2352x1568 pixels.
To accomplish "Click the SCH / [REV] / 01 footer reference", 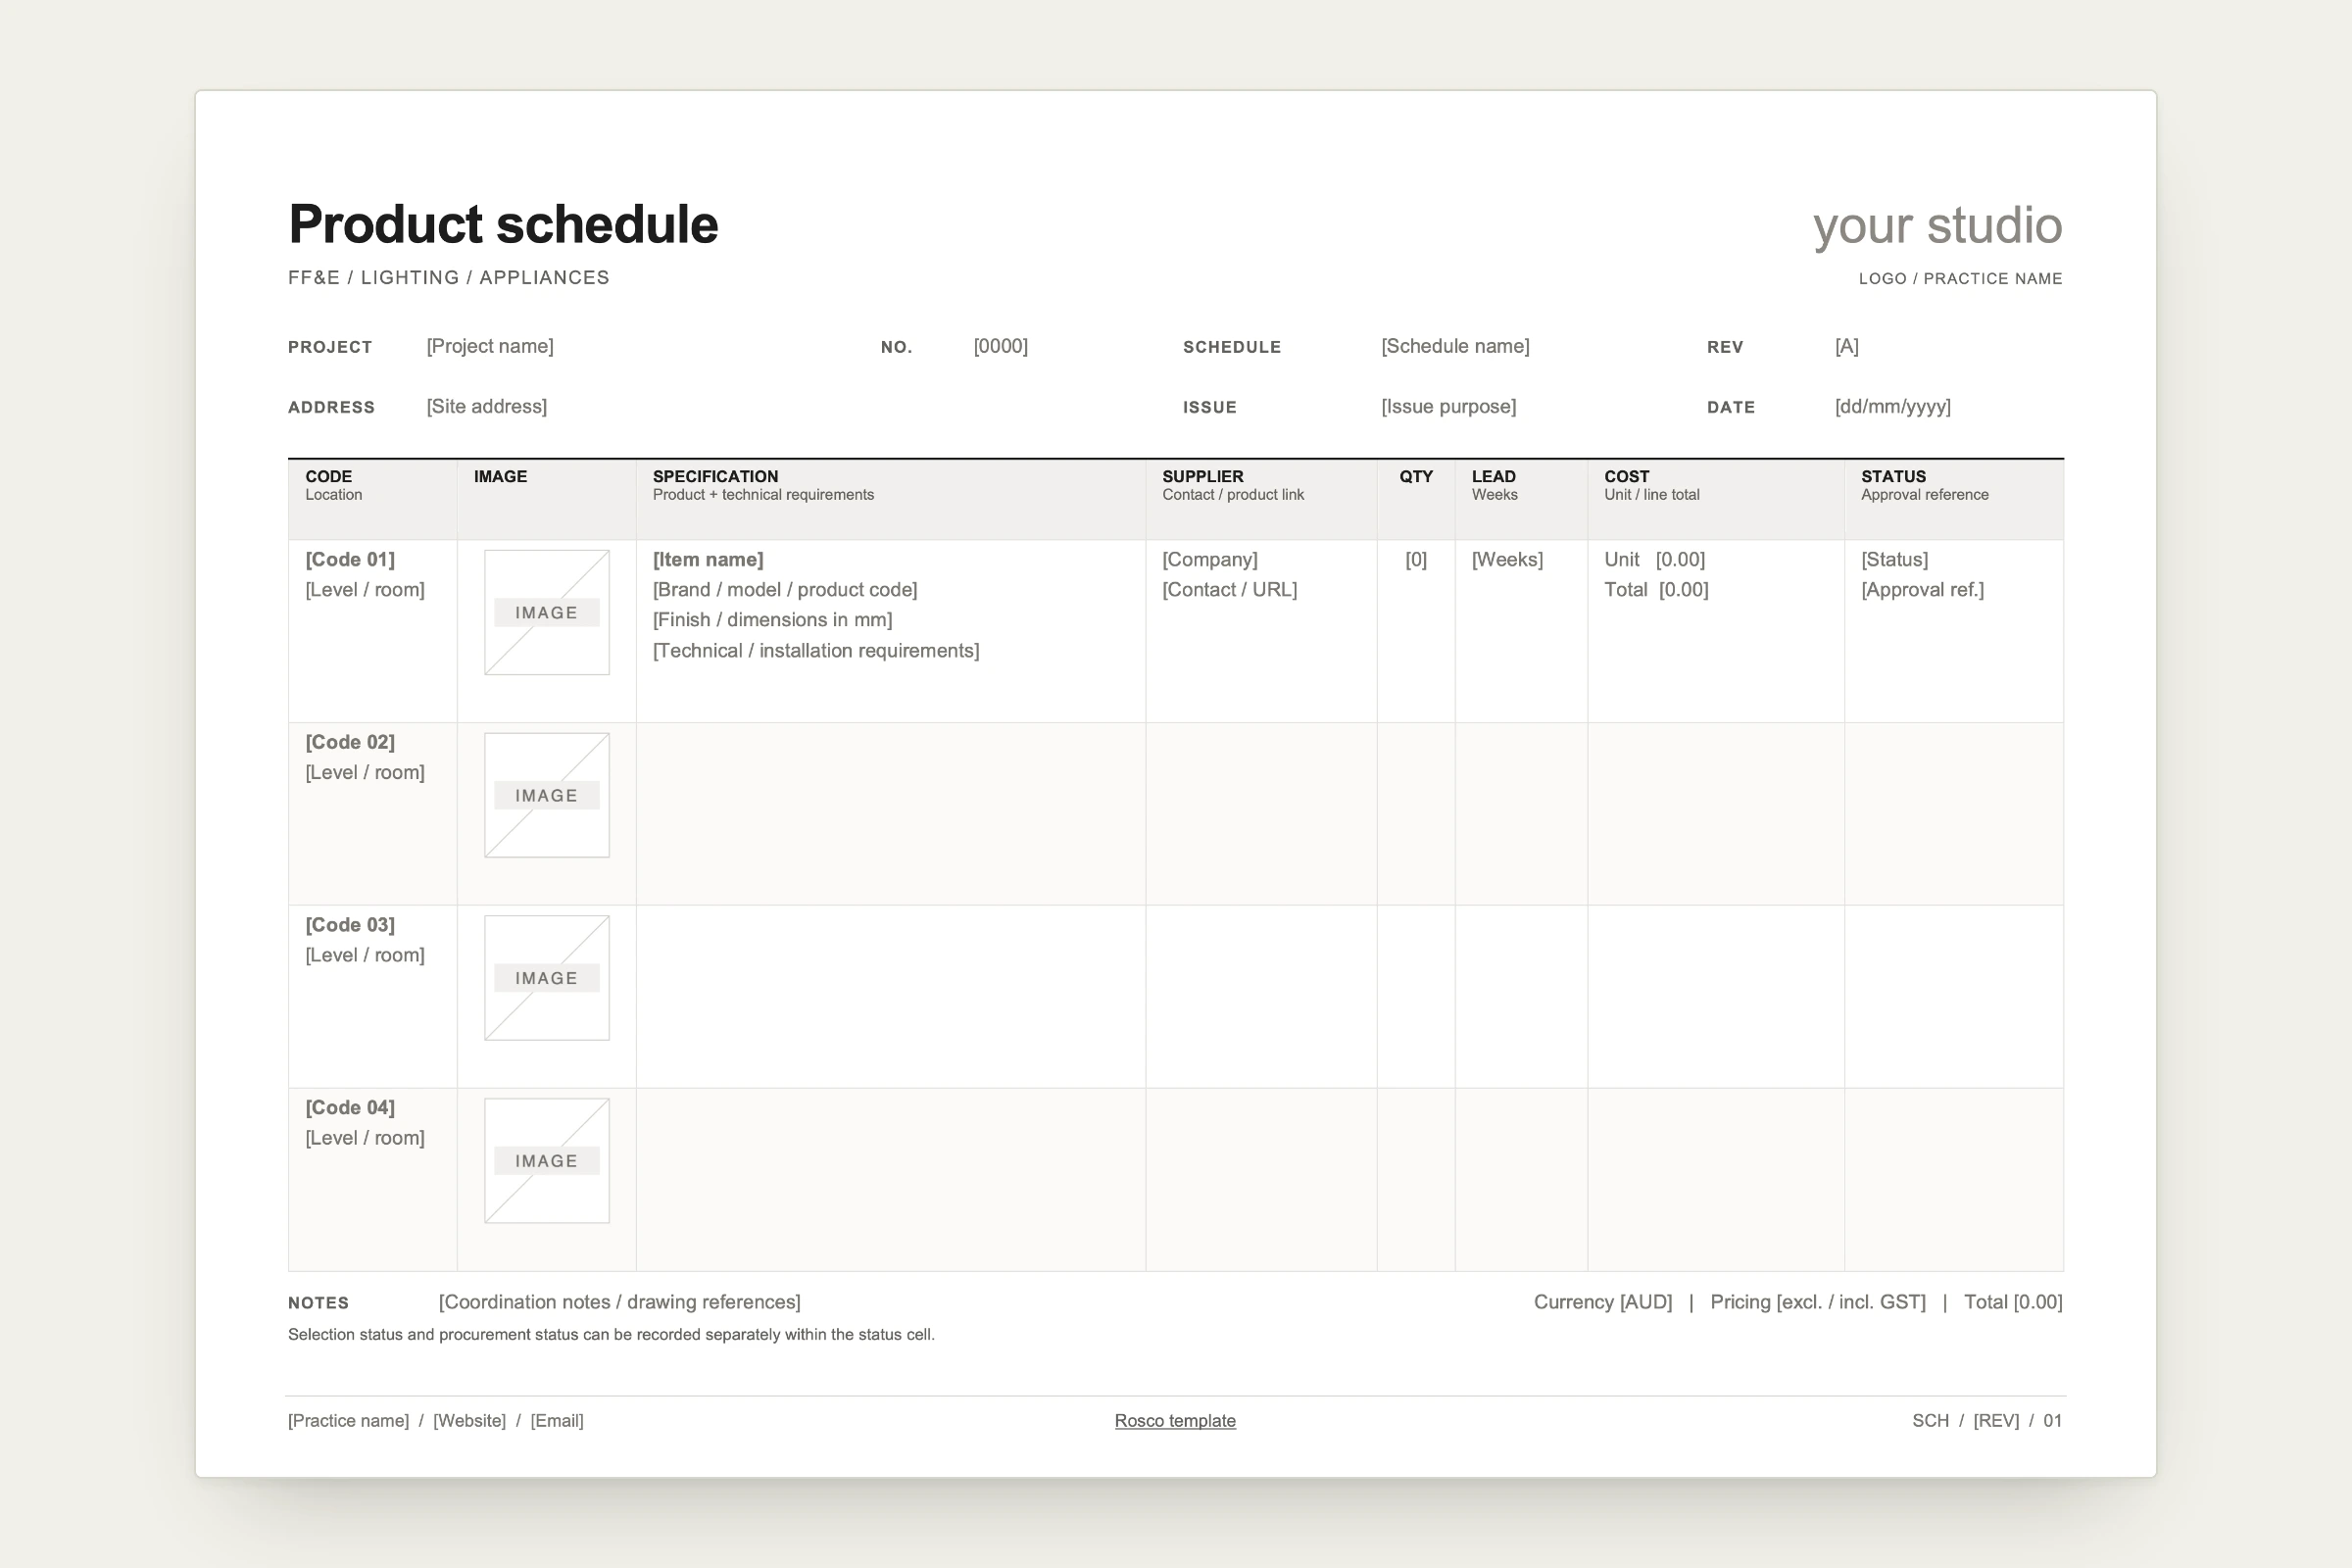I will (1987, 1420).
